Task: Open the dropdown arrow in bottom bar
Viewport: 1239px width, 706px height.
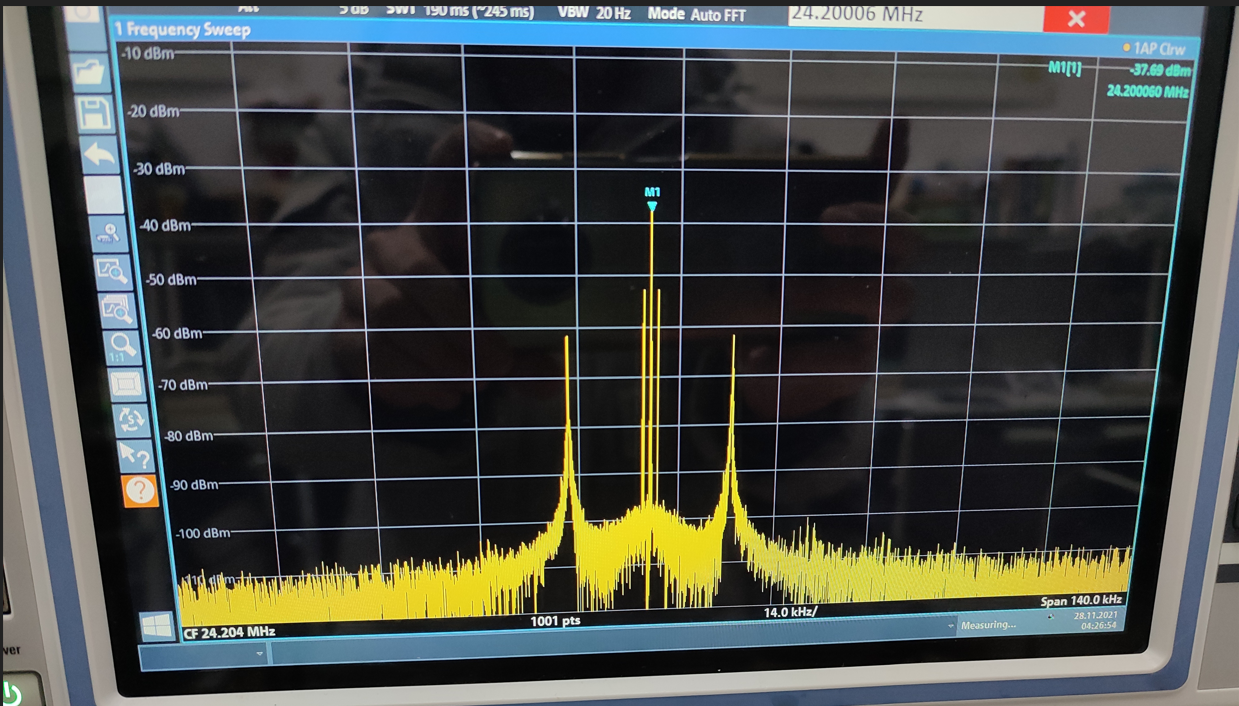Action: click(260, 654)
